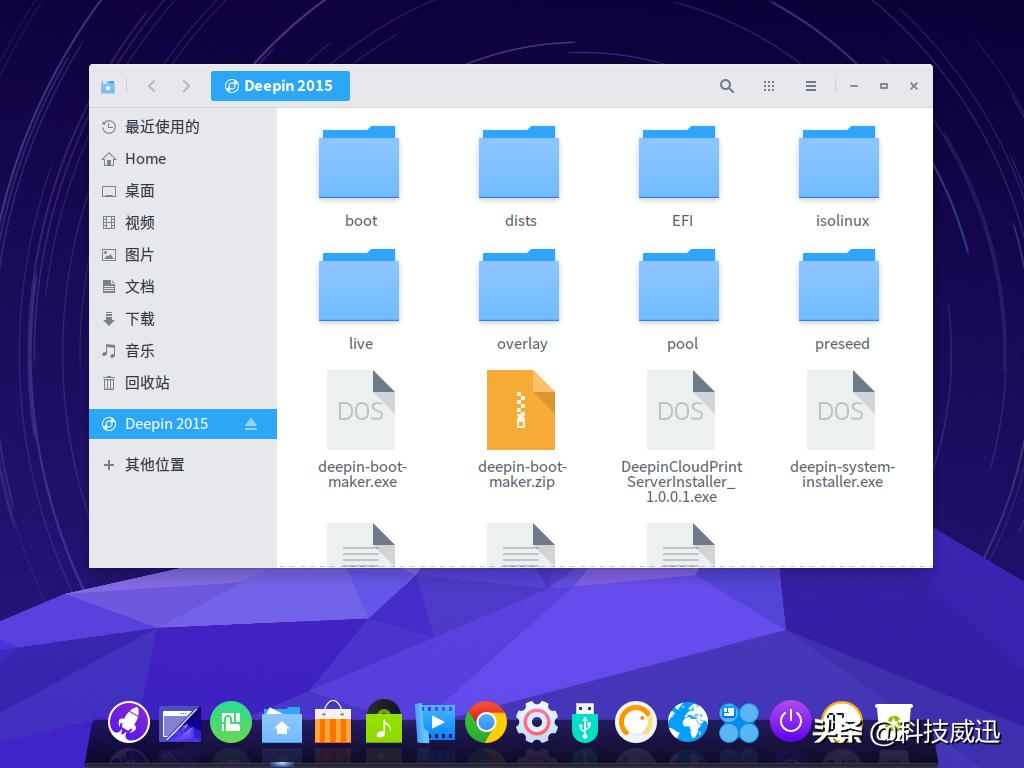Viewport: 1024px width, 768px height.
Task: Open deepin Movie player from the dock
Action: click(435, 721)
